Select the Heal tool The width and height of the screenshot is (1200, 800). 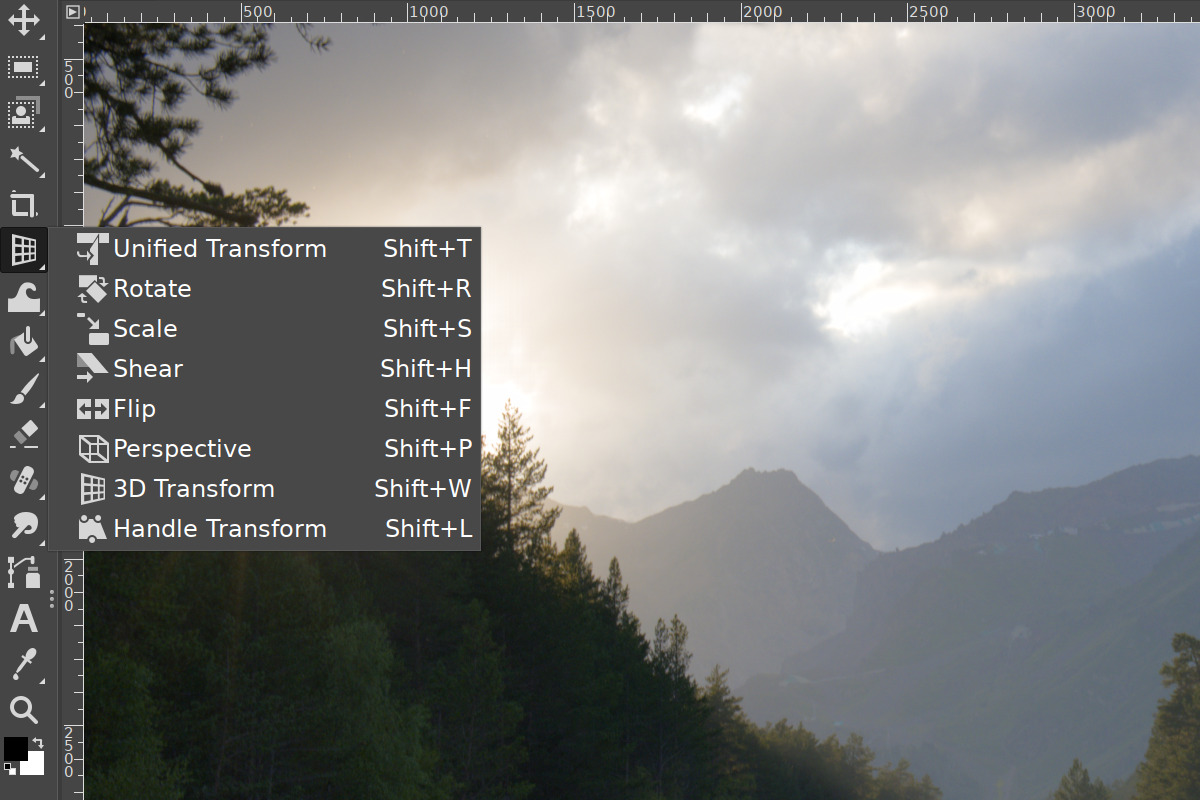coord(25,479)
